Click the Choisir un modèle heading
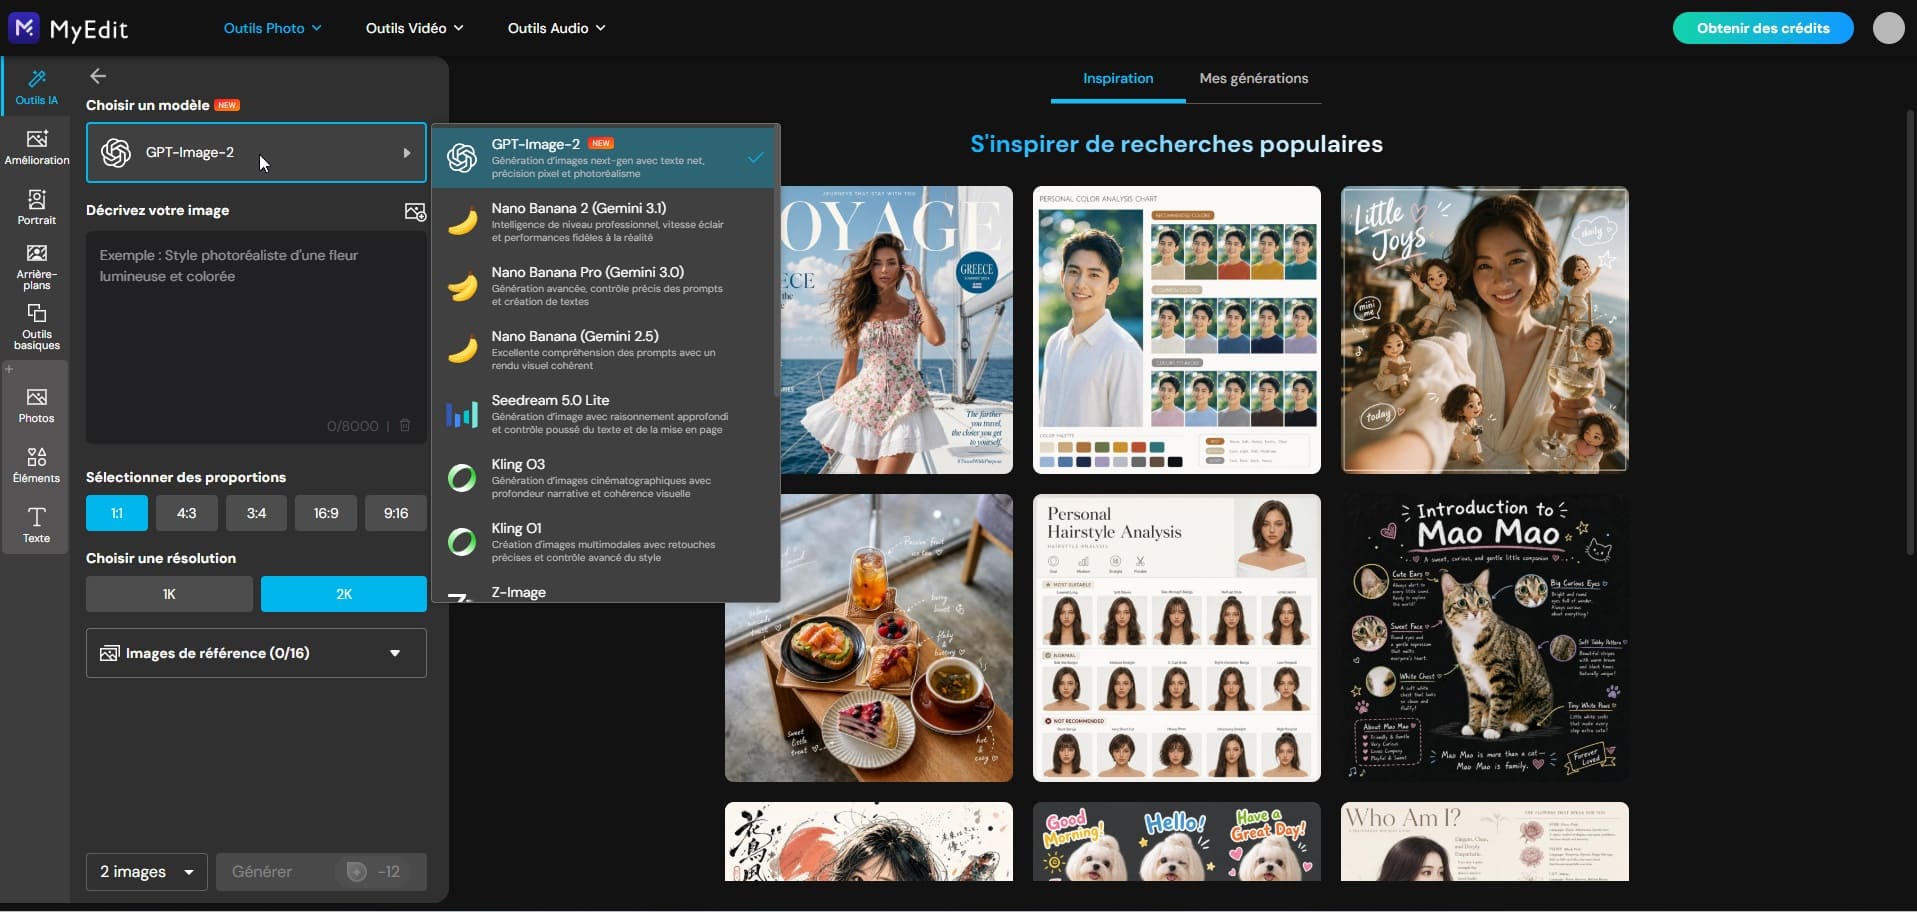 click(x=148, y=105)
